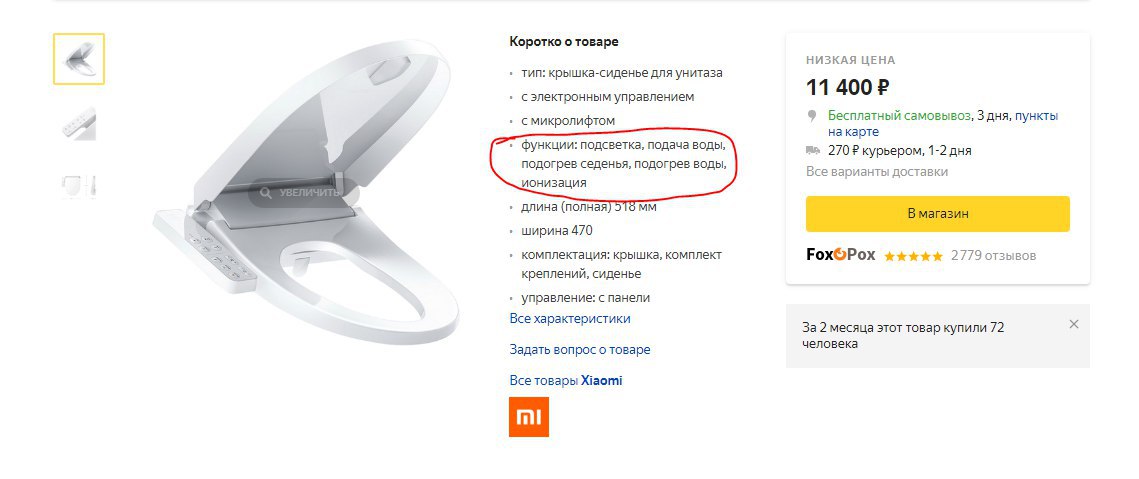Select the first product thumbnail
Viewport: 1139px width, 479px height.
78,59
